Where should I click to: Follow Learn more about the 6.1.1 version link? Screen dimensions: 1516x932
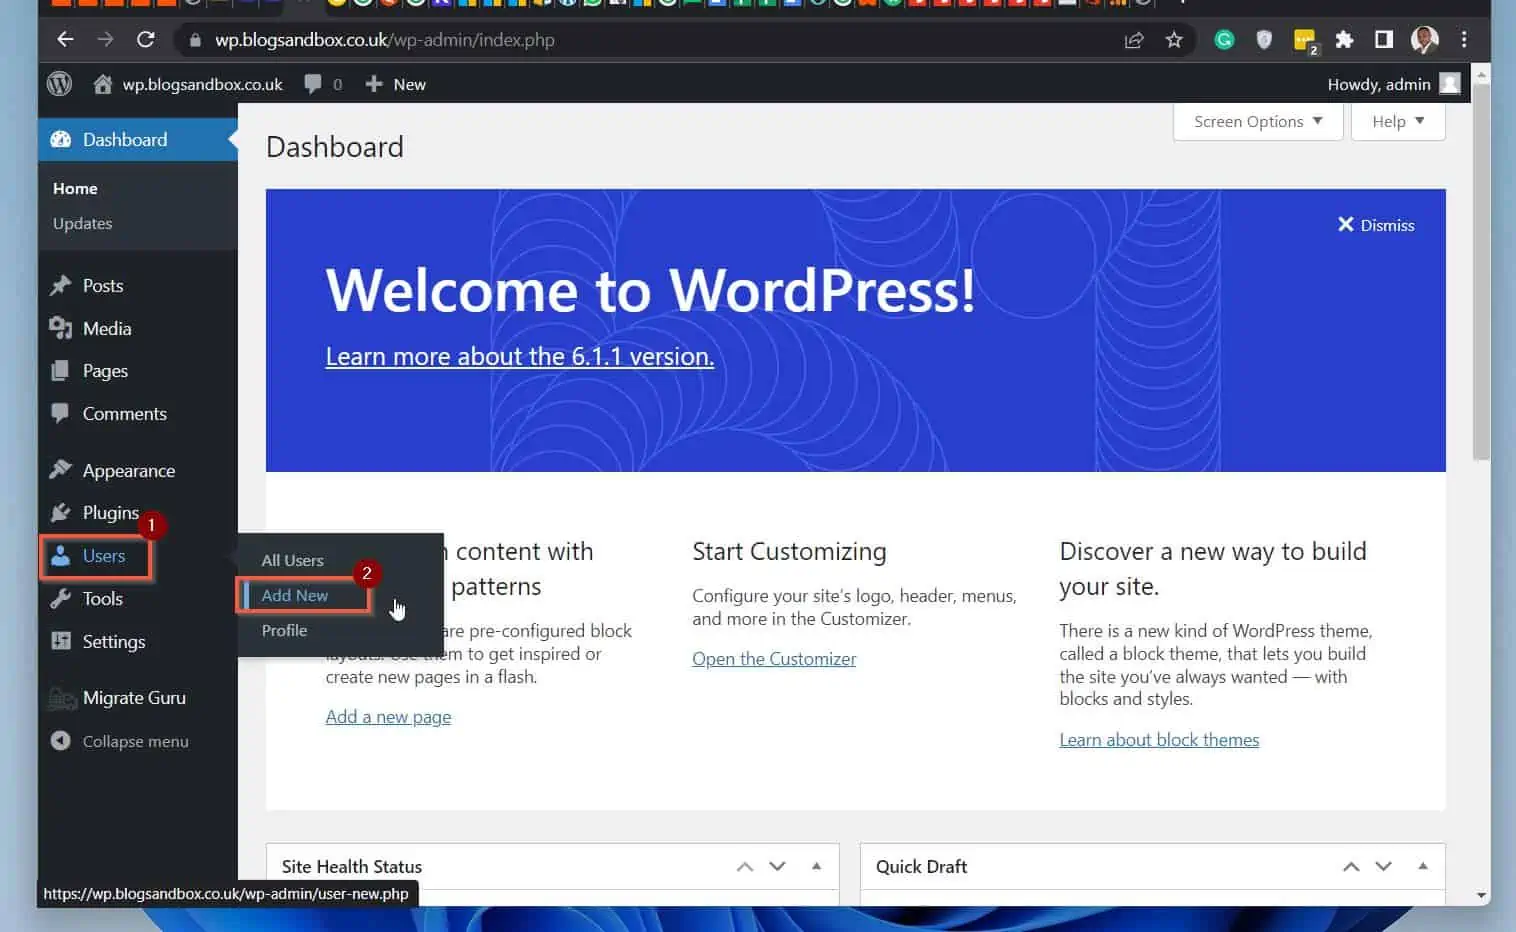(520, 356)
